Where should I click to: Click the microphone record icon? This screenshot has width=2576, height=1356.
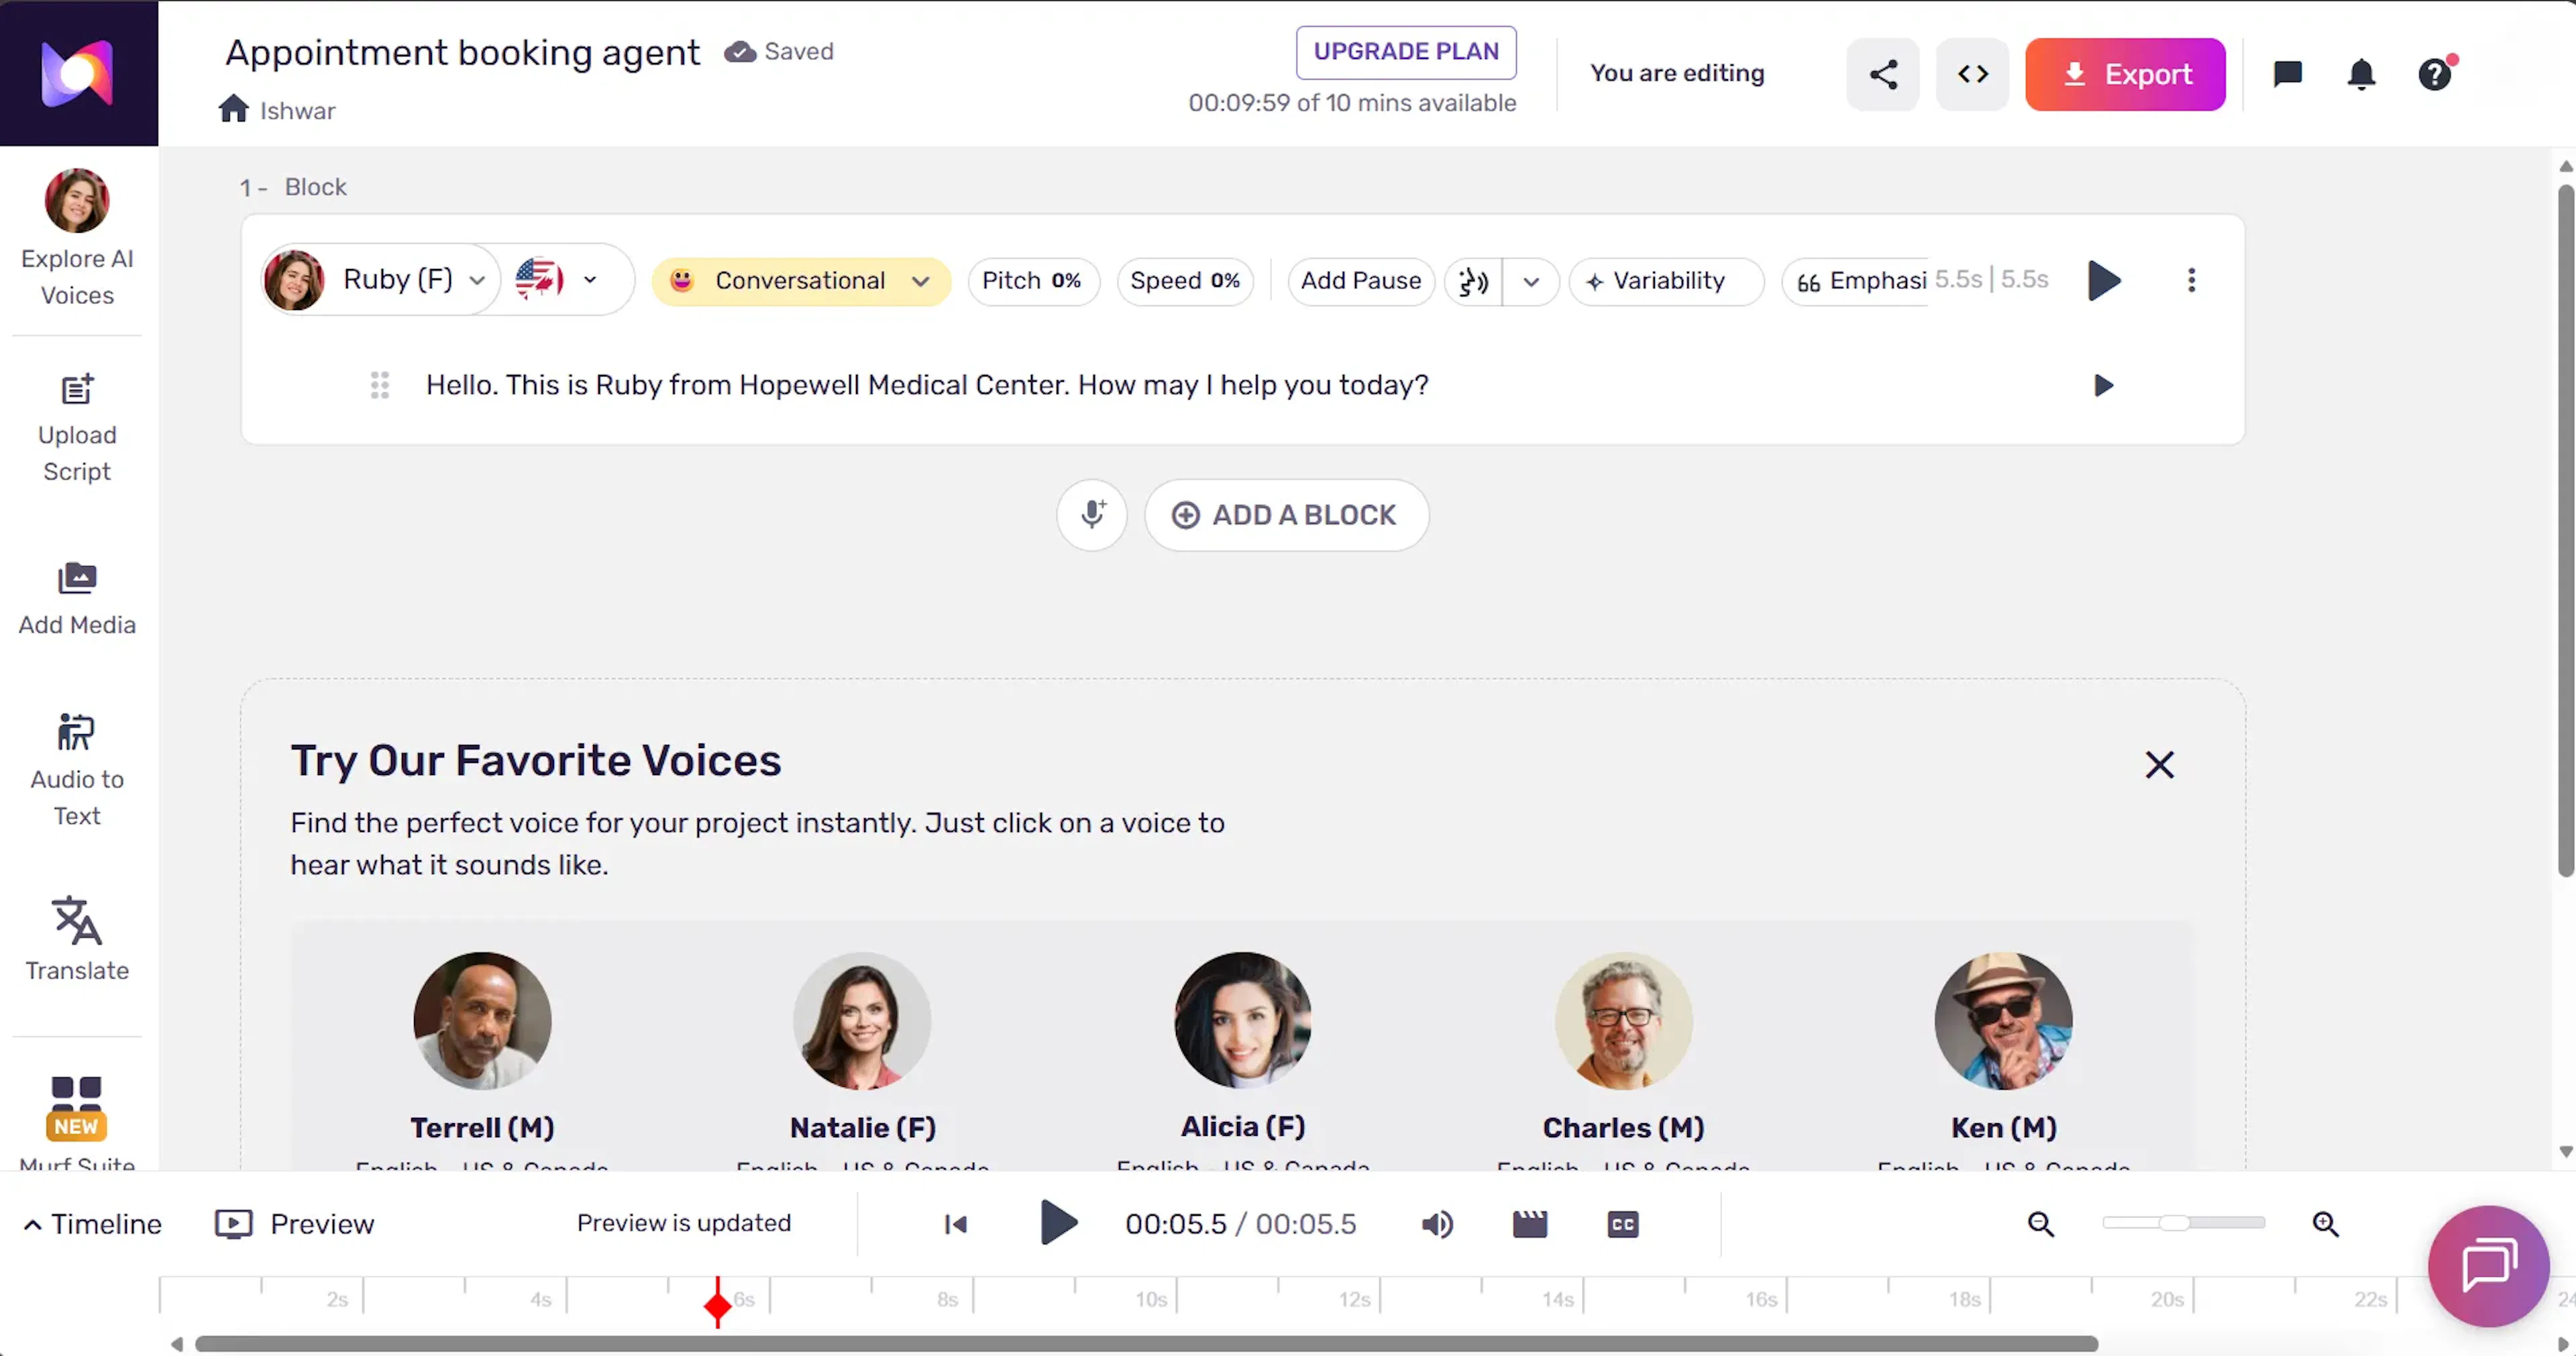pos(1092,515)
